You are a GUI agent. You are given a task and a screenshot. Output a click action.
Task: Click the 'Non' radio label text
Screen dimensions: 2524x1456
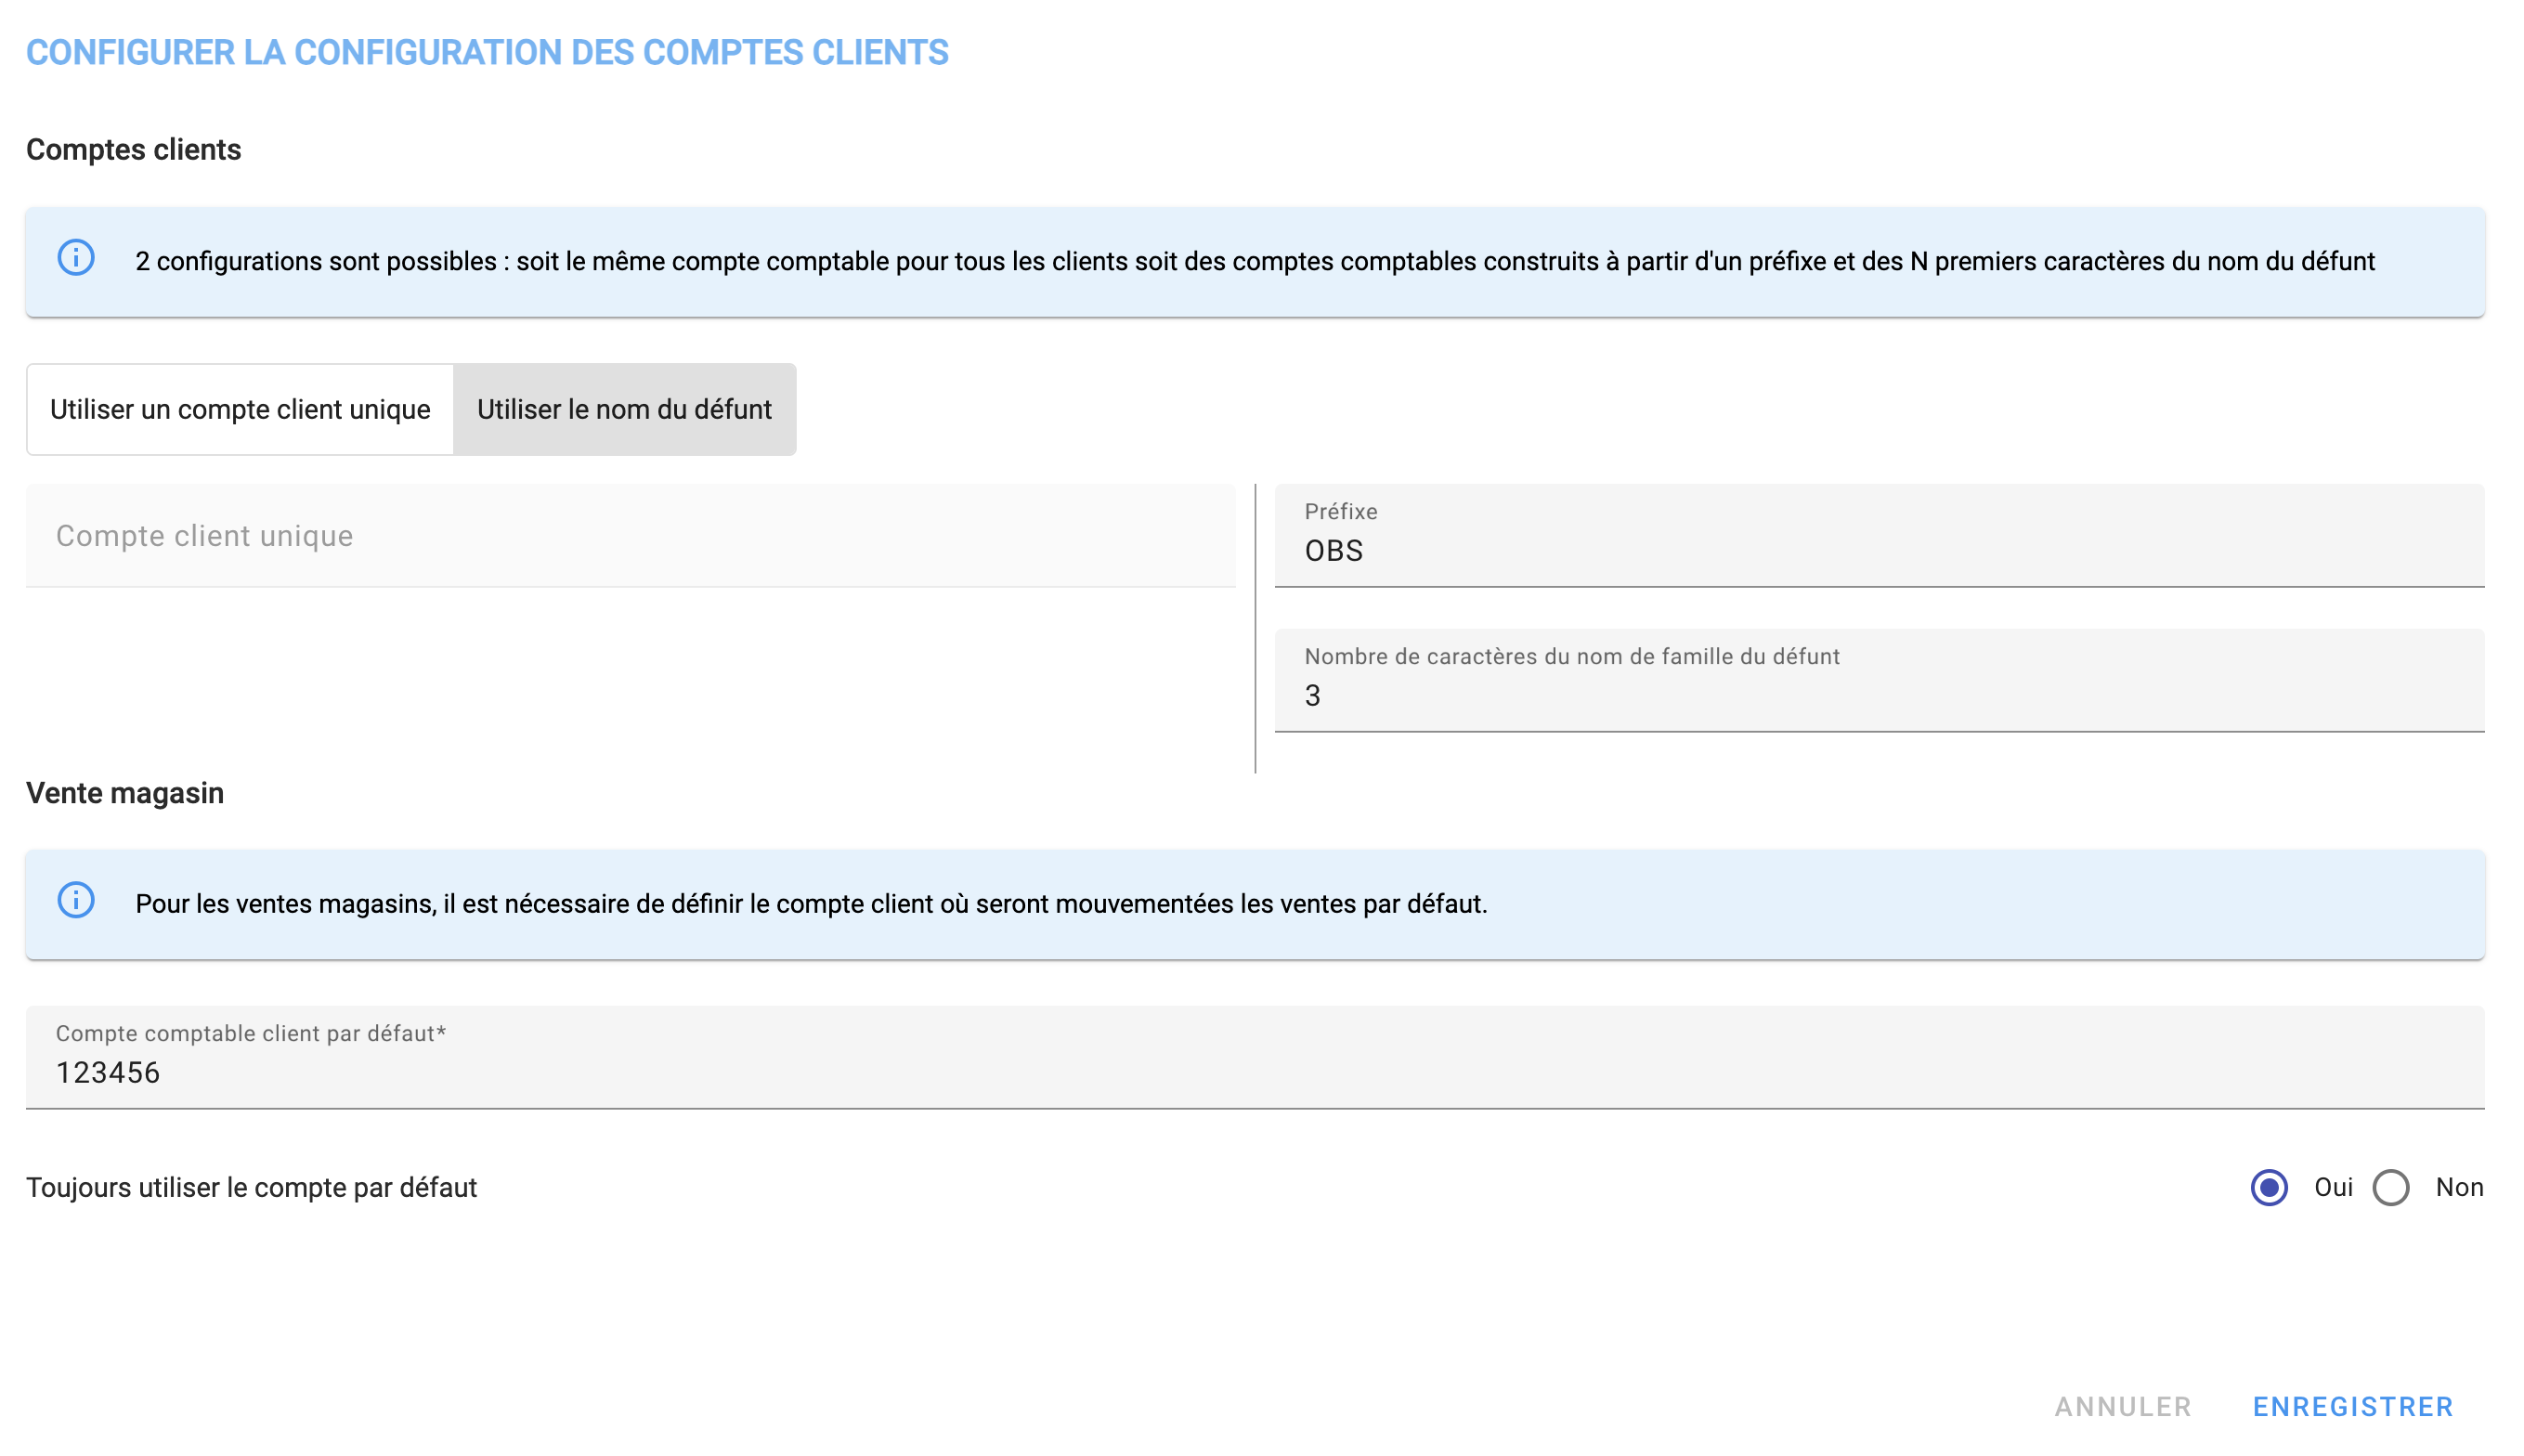tap(2459, 1187)
